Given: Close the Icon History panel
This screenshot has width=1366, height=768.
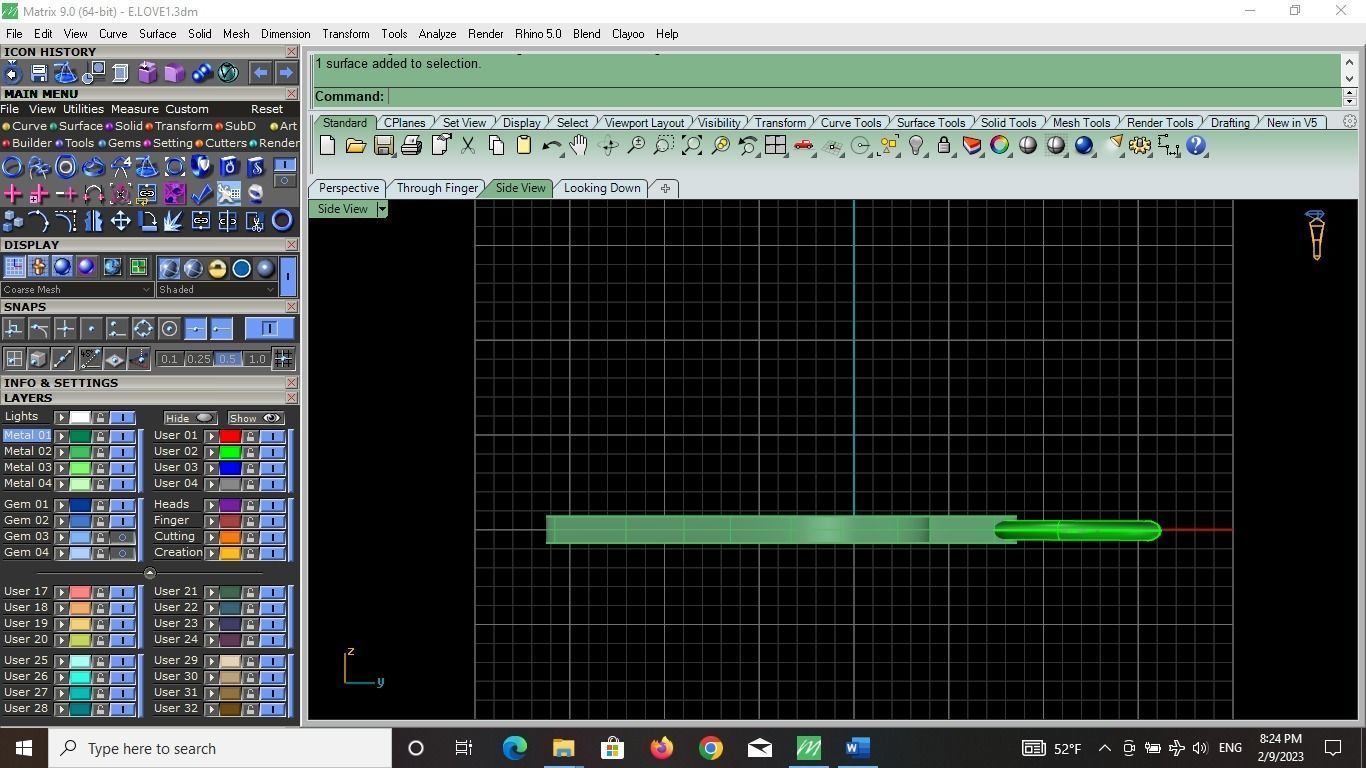Looking at the screenshot, I should 291,52.
